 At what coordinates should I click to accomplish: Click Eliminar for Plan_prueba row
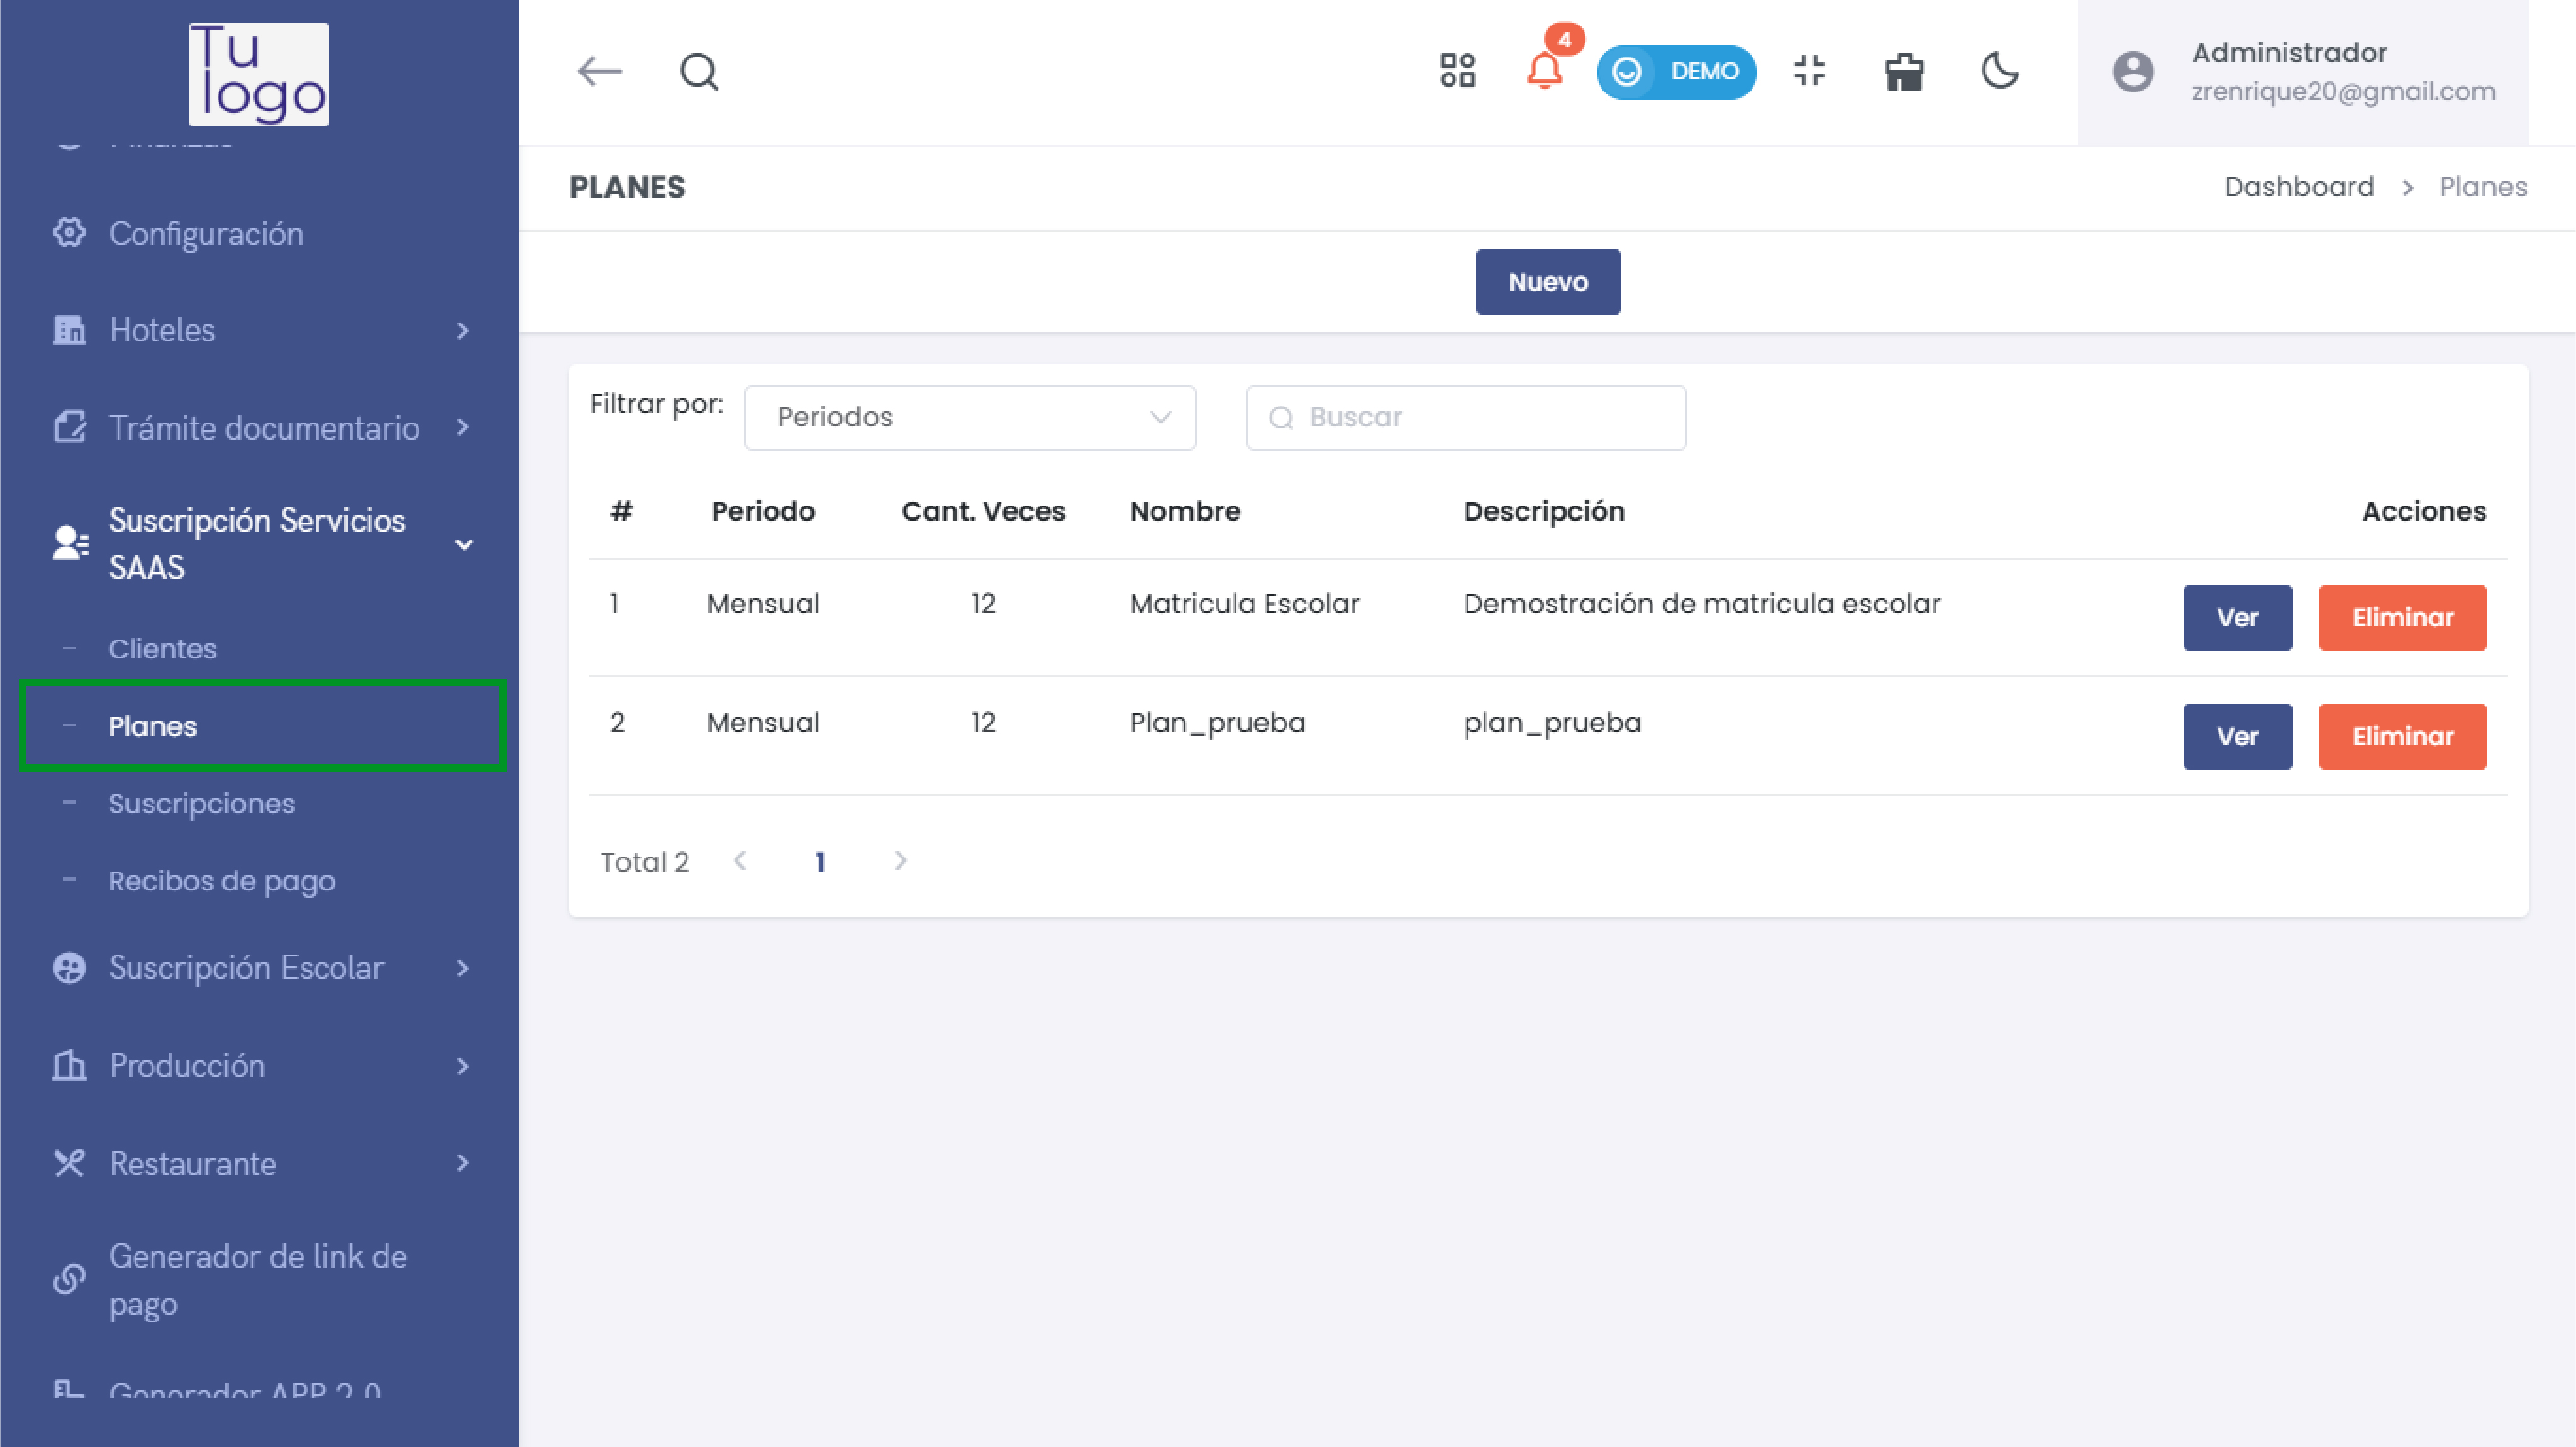click(x=2402, y=736)
